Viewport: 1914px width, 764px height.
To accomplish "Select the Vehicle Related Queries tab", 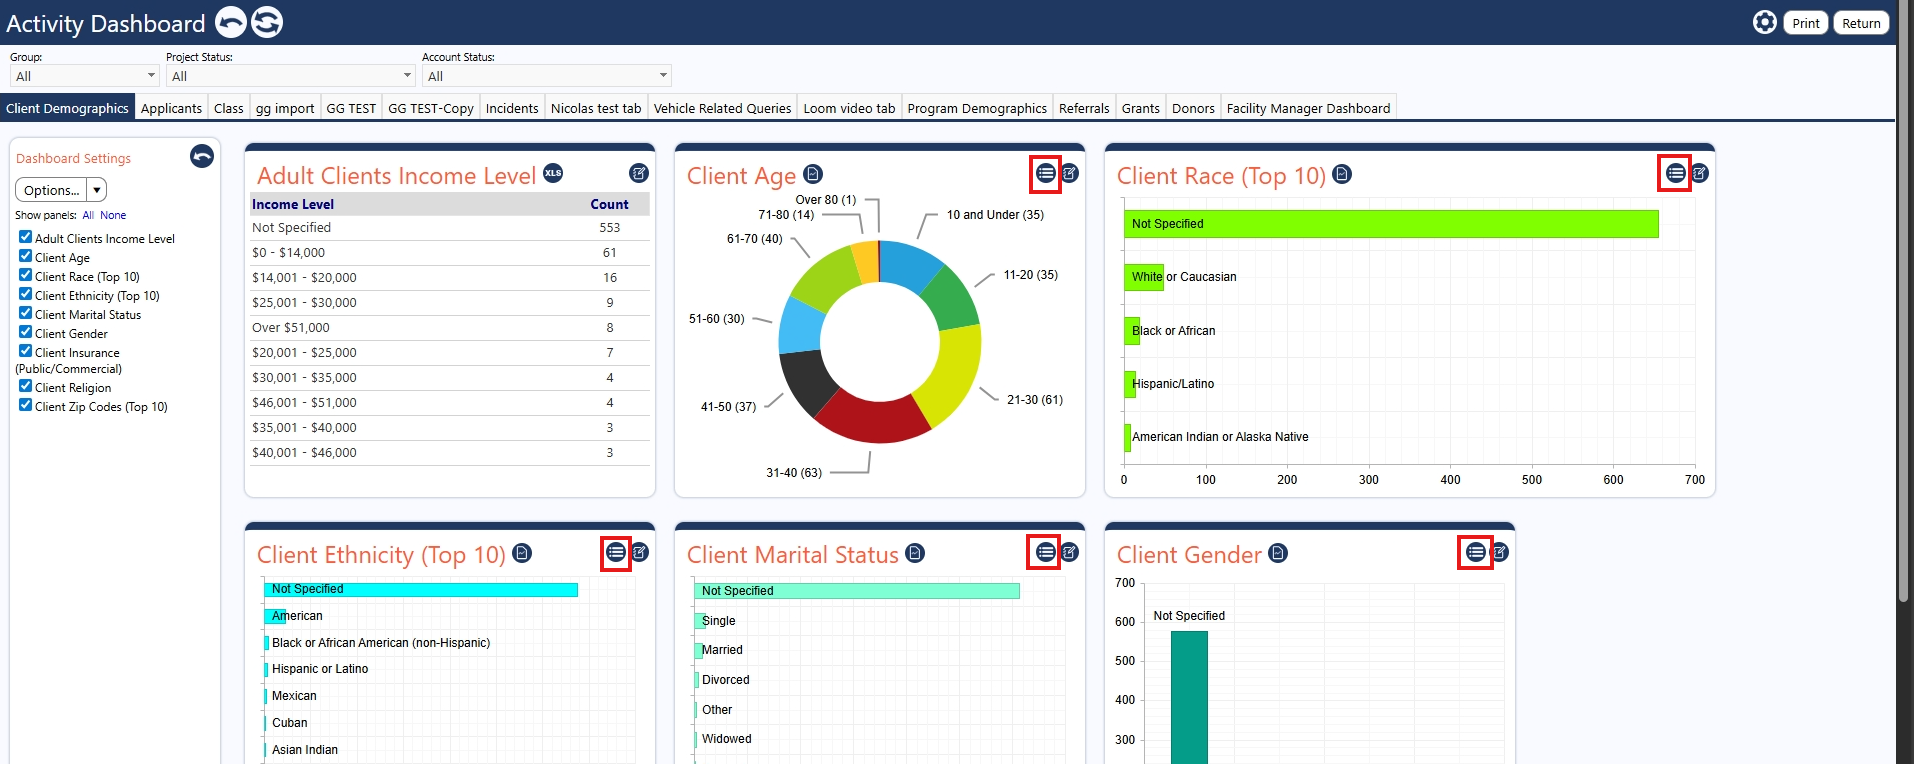I will 722,108.
